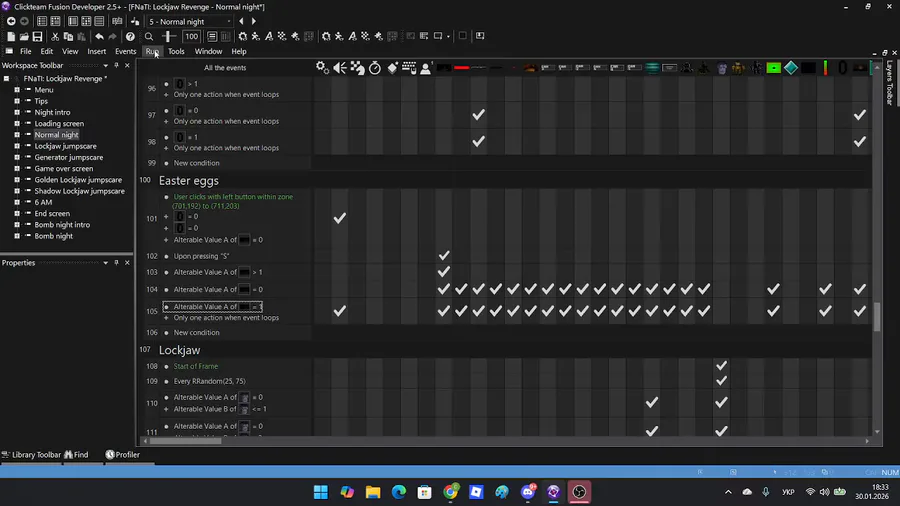The height and width of the screenshot is (506, 900).
Task: Open OBS Studio from the taskbar
Action: tap(579, 492)
